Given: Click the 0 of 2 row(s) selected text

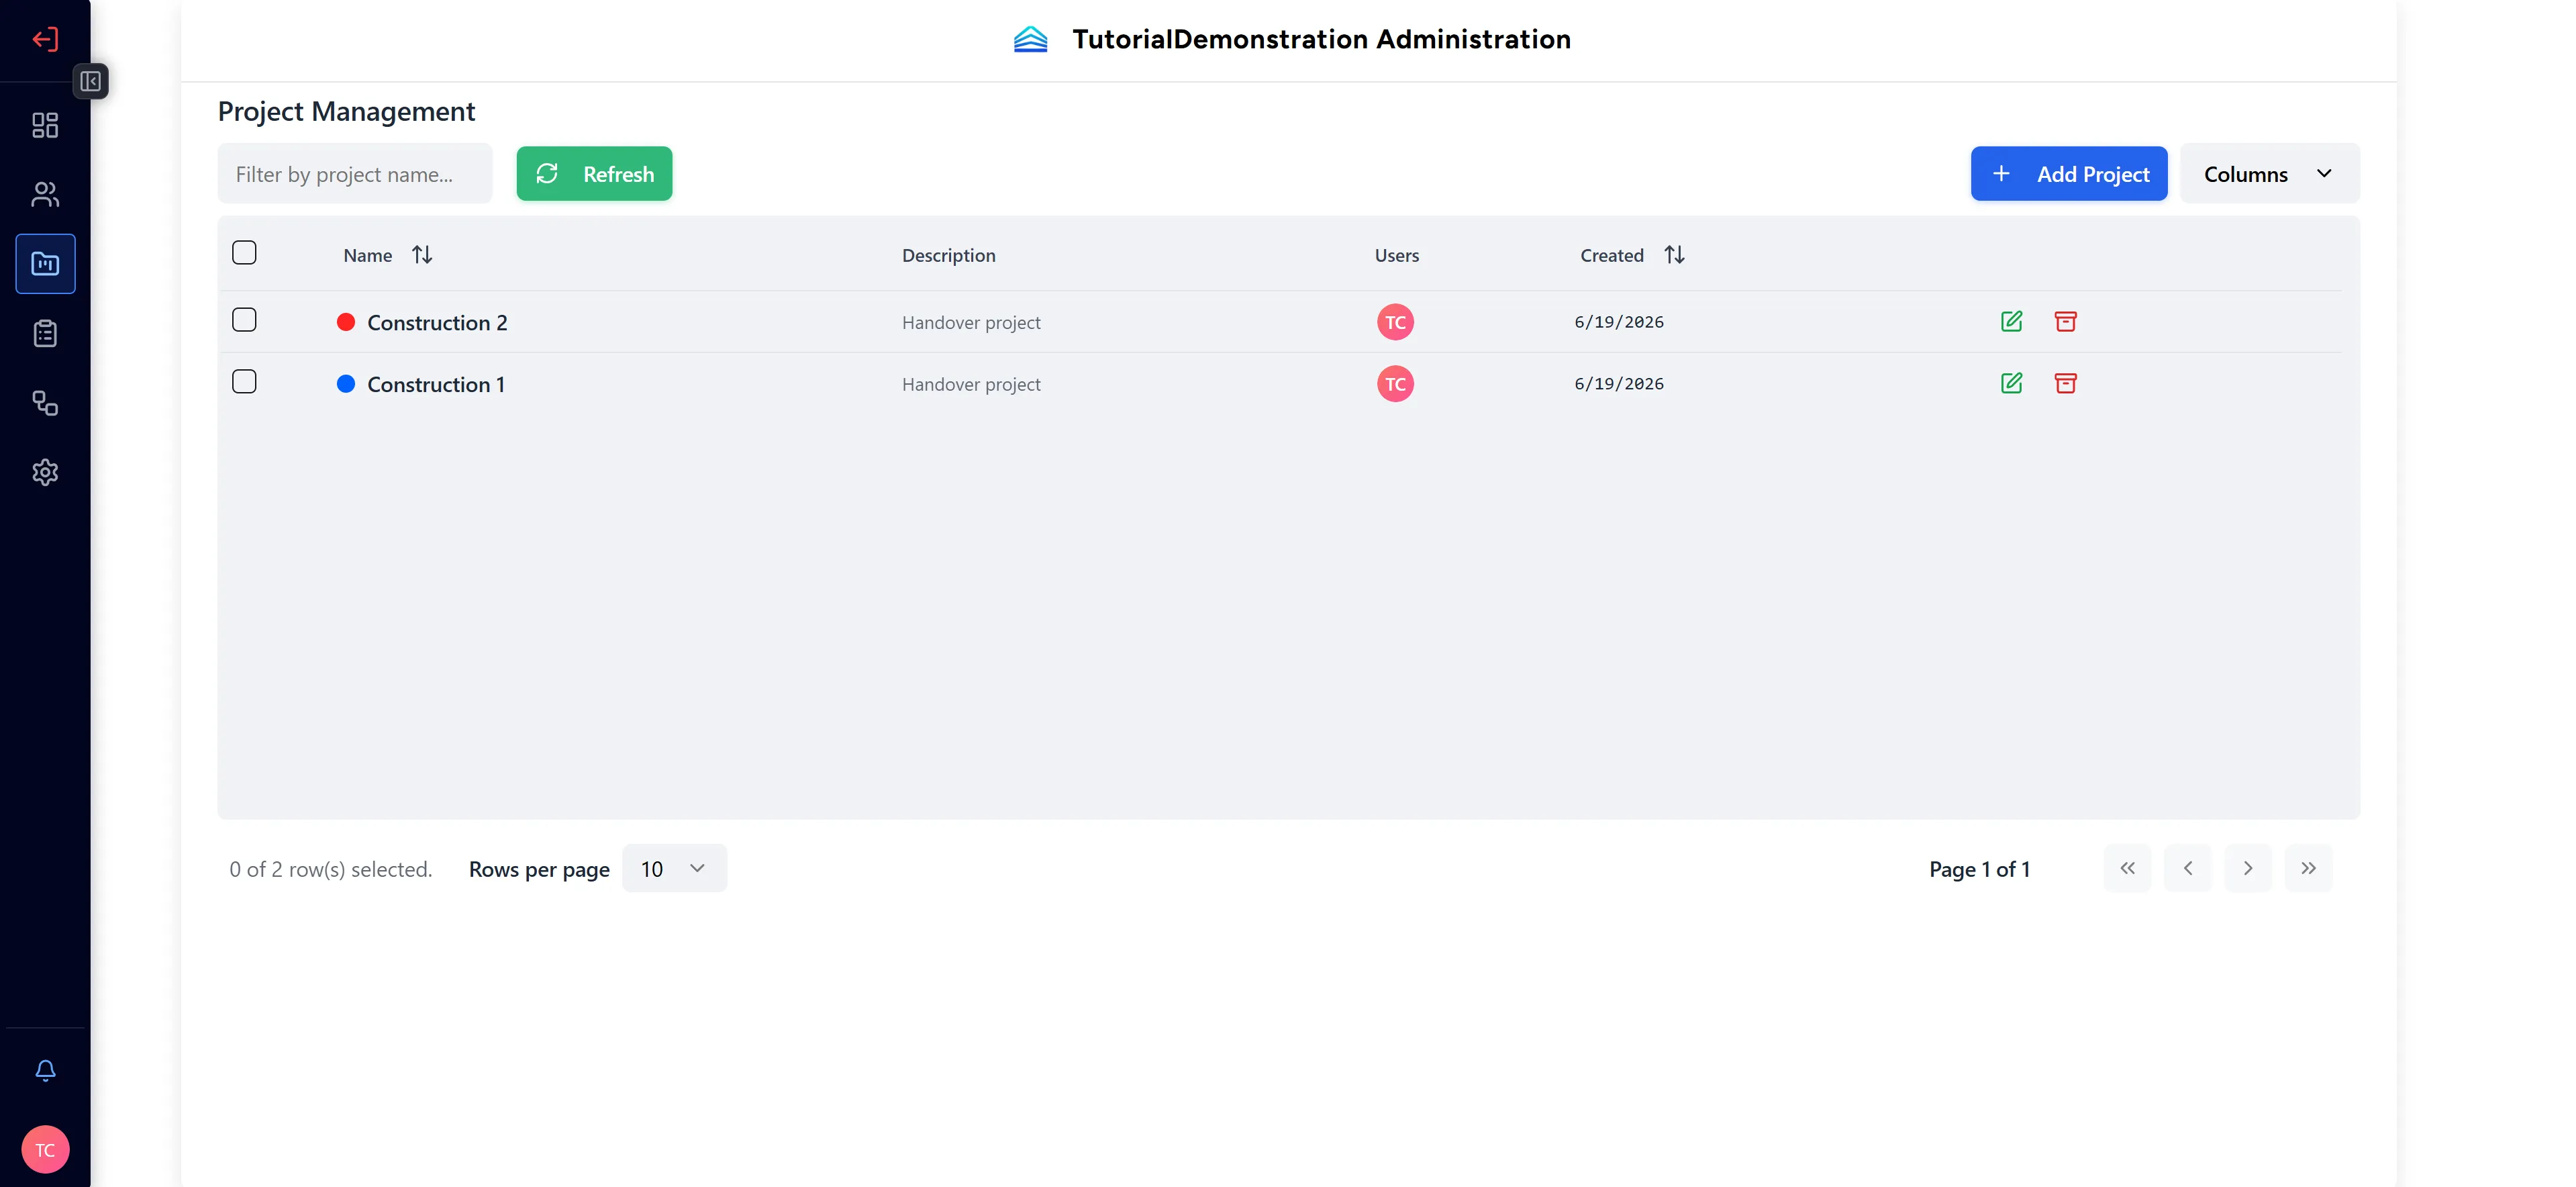Looking at the screenshot, I should tap(330, 869).
